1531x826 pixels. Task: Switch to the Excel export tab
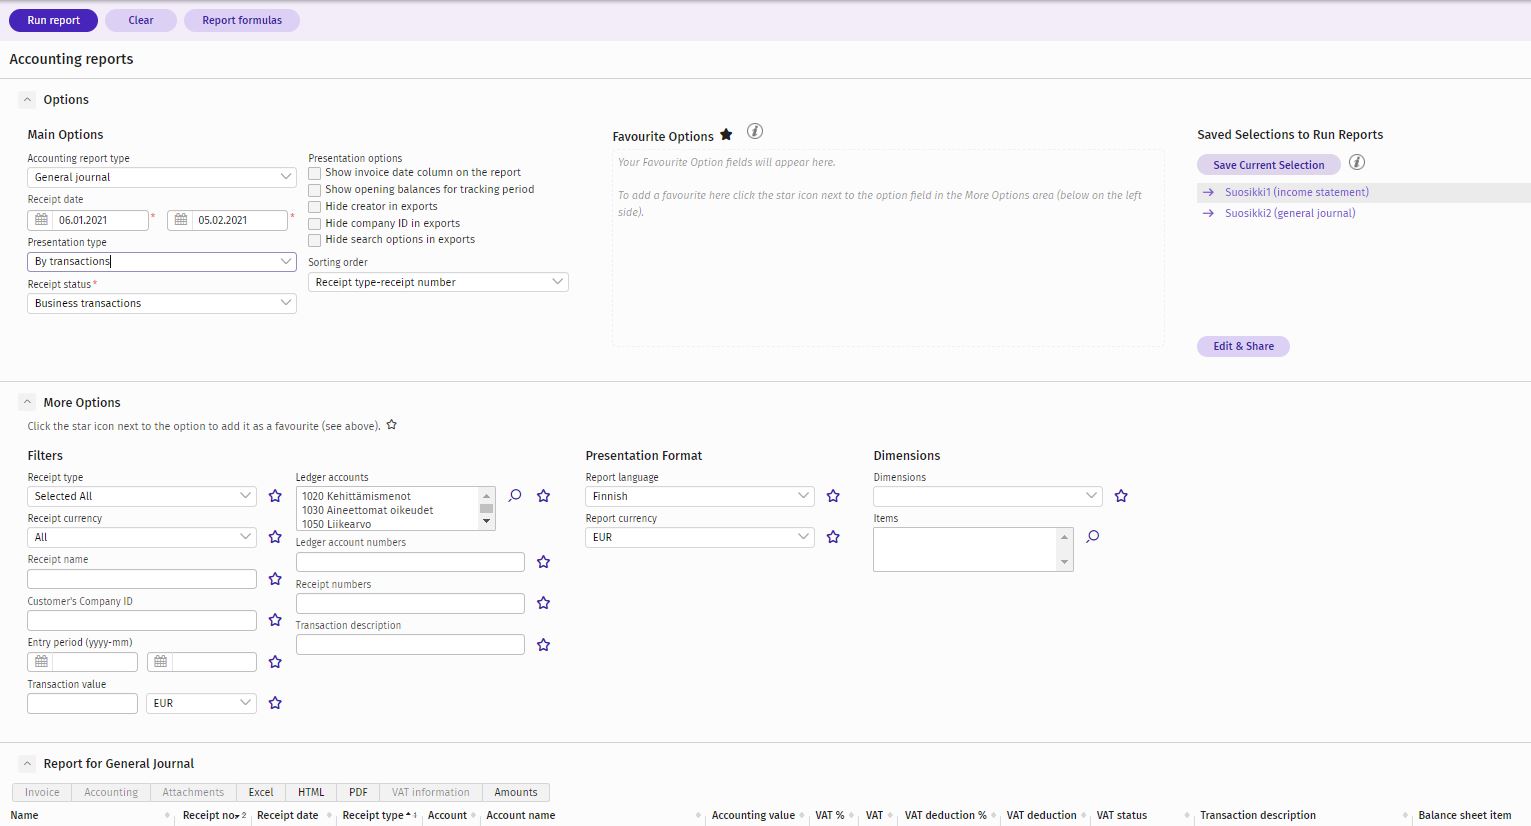[x=261, y=792]
